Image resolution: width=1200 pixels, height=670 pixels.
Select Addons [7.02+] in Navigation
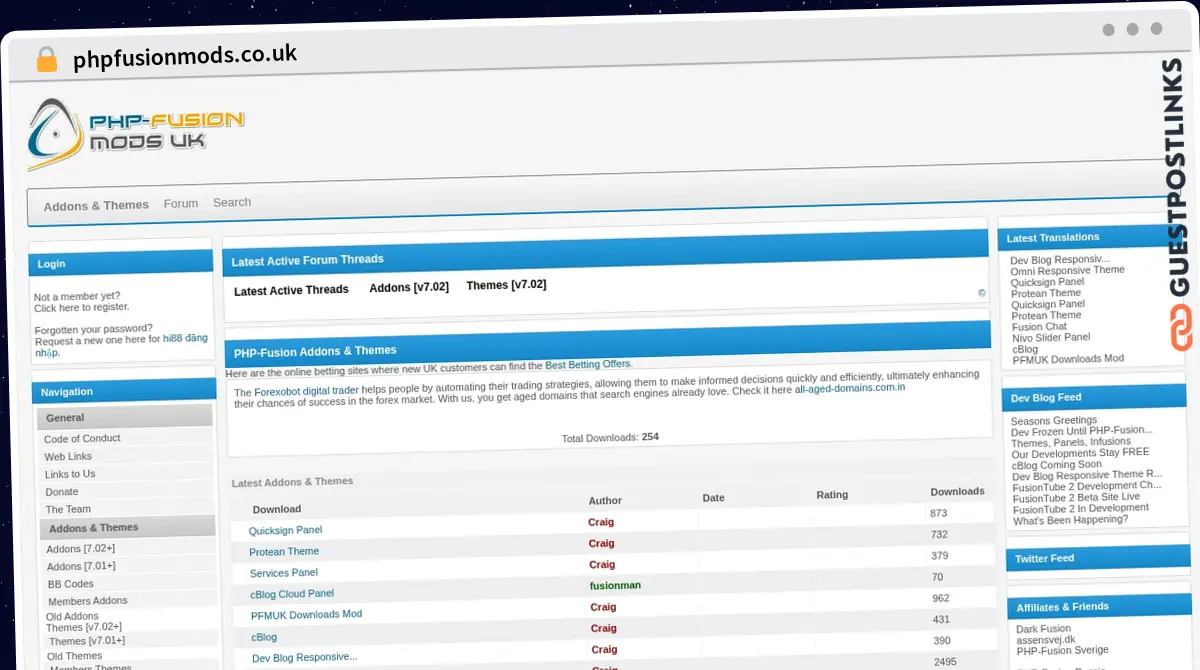pos(81,548)
